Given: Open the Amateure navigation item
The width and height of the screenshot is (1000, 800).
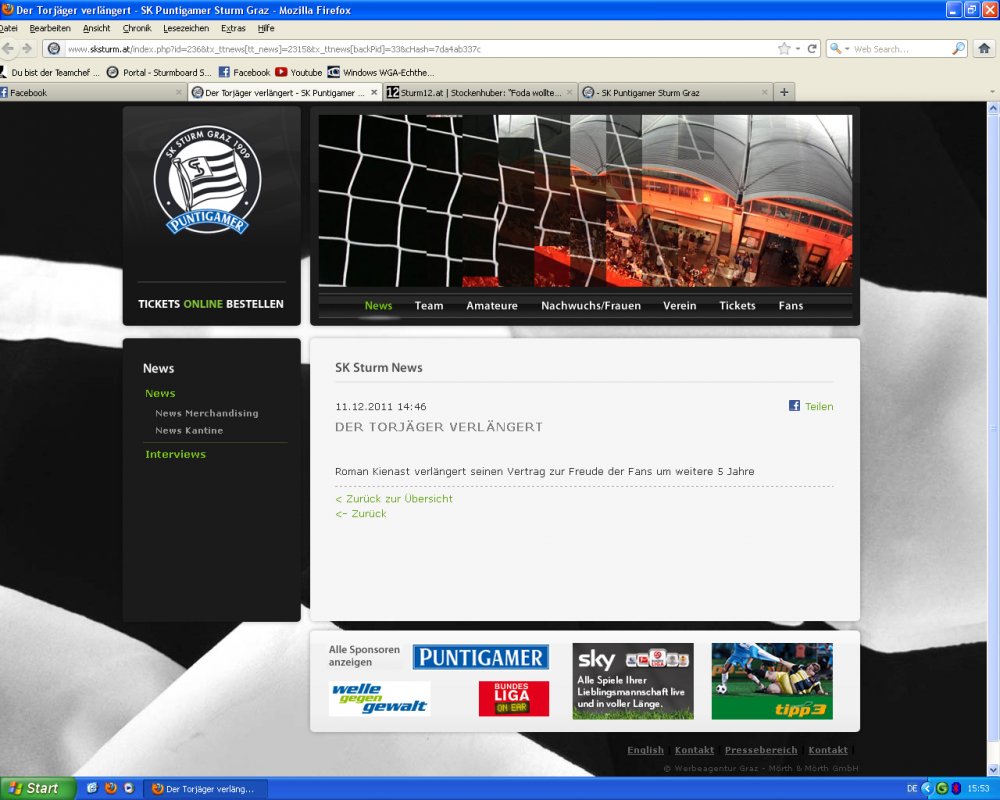Looking at the screenshot, I should tap(492, 306).
